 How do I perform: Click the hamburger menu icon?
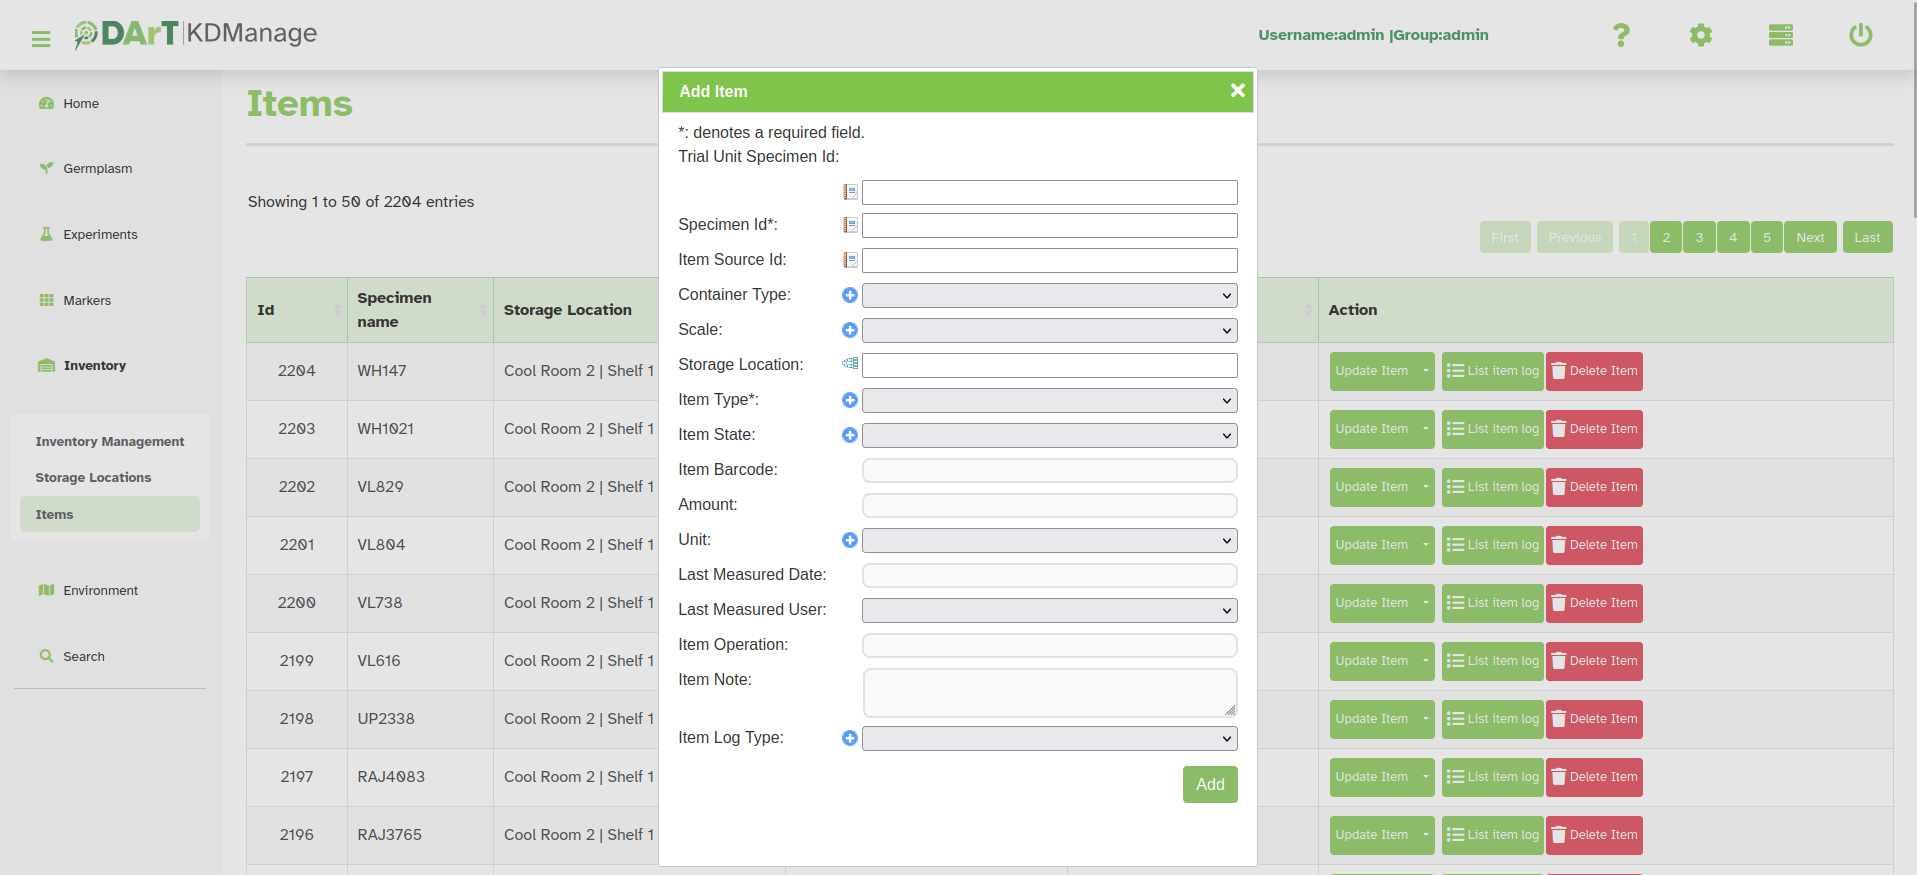pyautogui.click(x=41, y=39)
